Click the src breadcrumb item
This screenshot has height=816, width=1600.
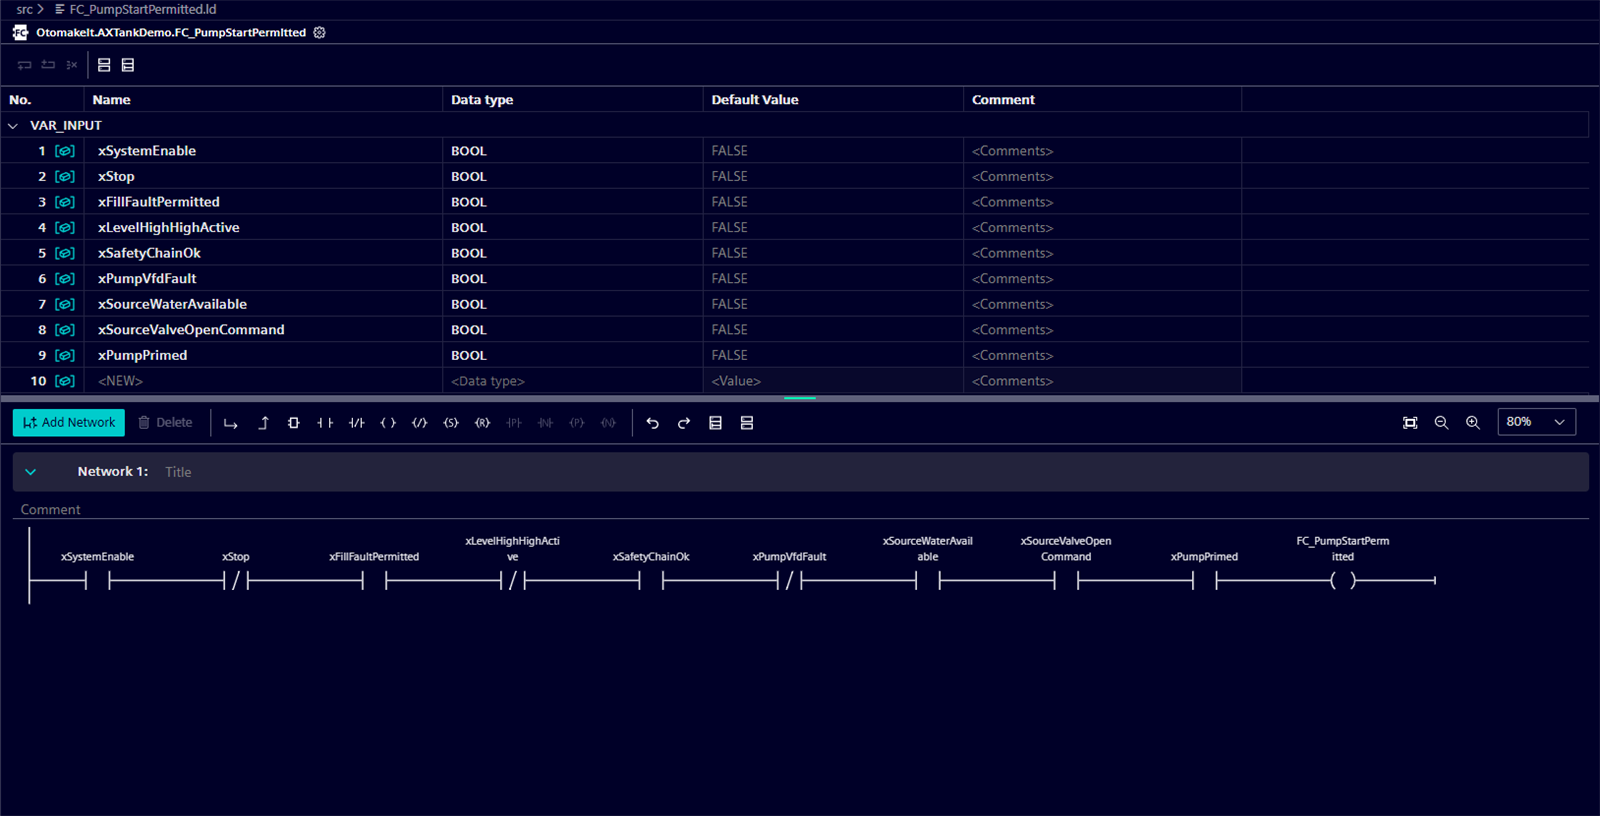[24, 9]
